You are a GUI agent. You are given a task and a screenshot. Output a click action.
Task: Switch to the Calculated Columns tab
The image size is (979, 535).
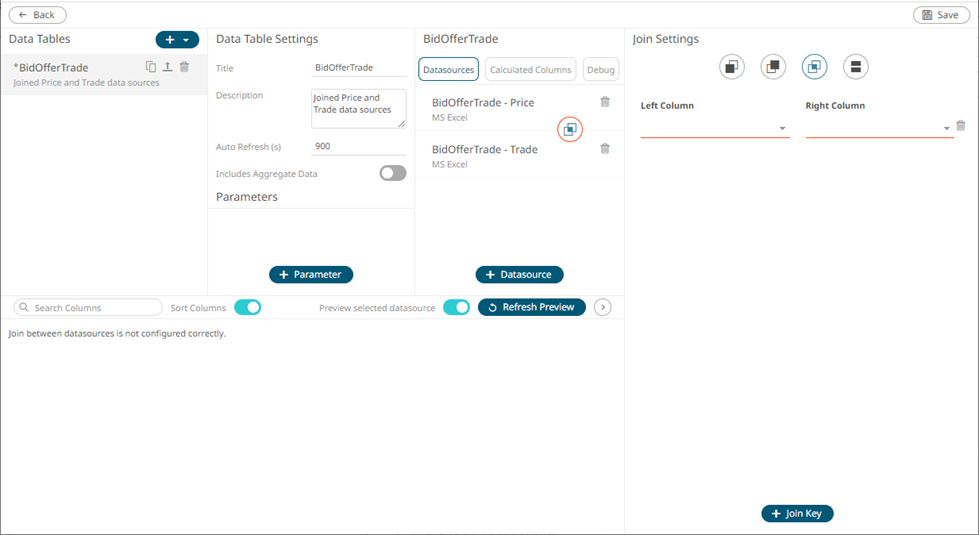(530, 69)
